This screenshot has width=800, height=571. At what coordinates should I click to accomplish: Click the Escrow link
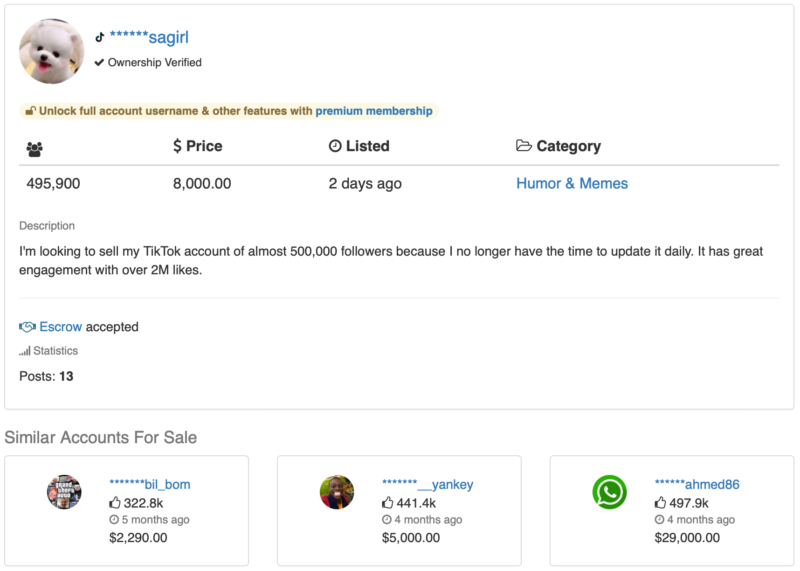click(x=60, y=327)
